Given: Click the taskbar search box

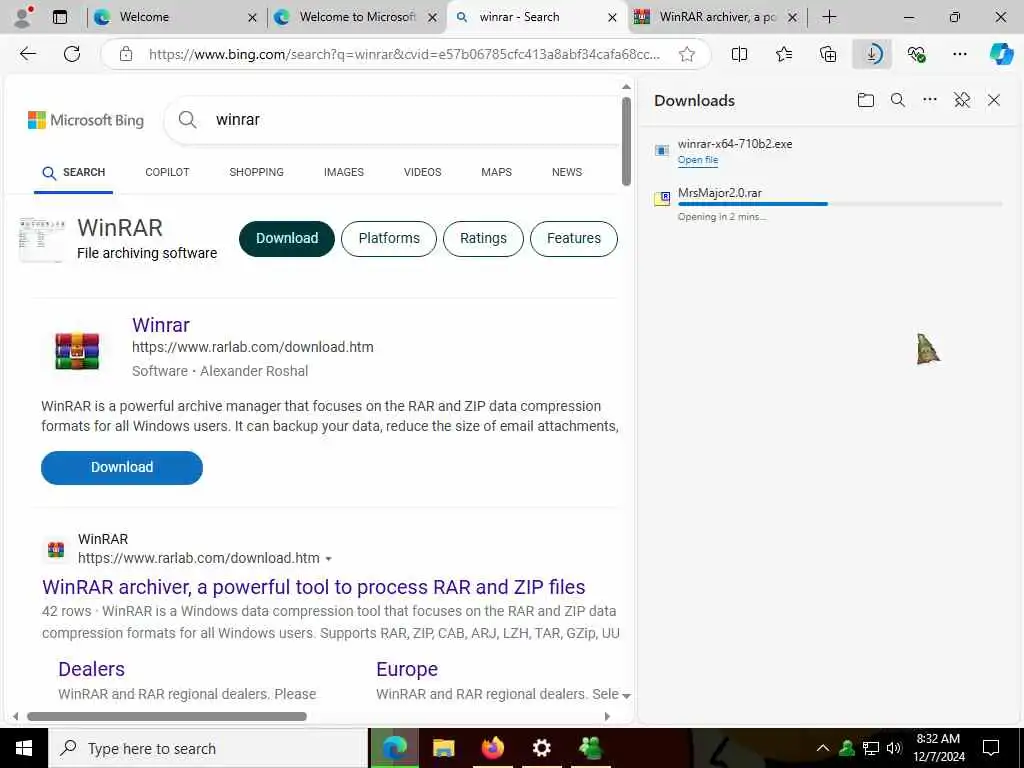Looking at the screenshot, I should tap(208, 748).
